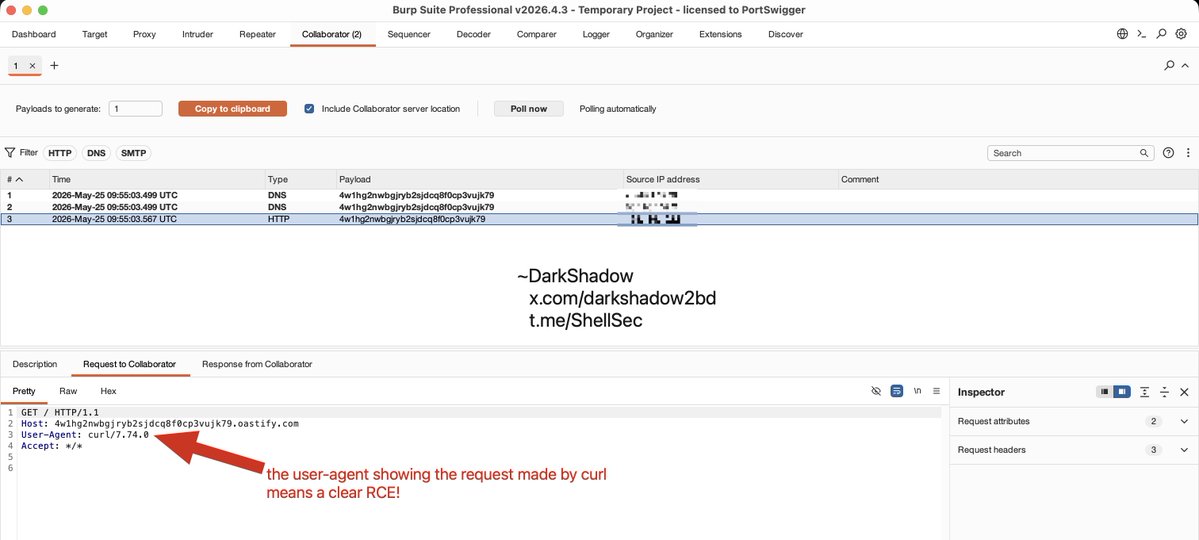Switch the editor to Raw view

tap(68, 391)
